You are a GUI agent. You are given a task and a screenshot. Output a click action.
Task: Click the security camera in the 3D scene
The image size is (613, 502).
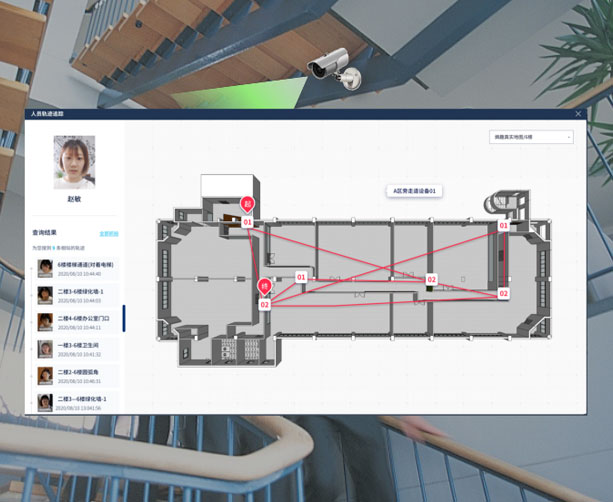click(x=335, y=68)
